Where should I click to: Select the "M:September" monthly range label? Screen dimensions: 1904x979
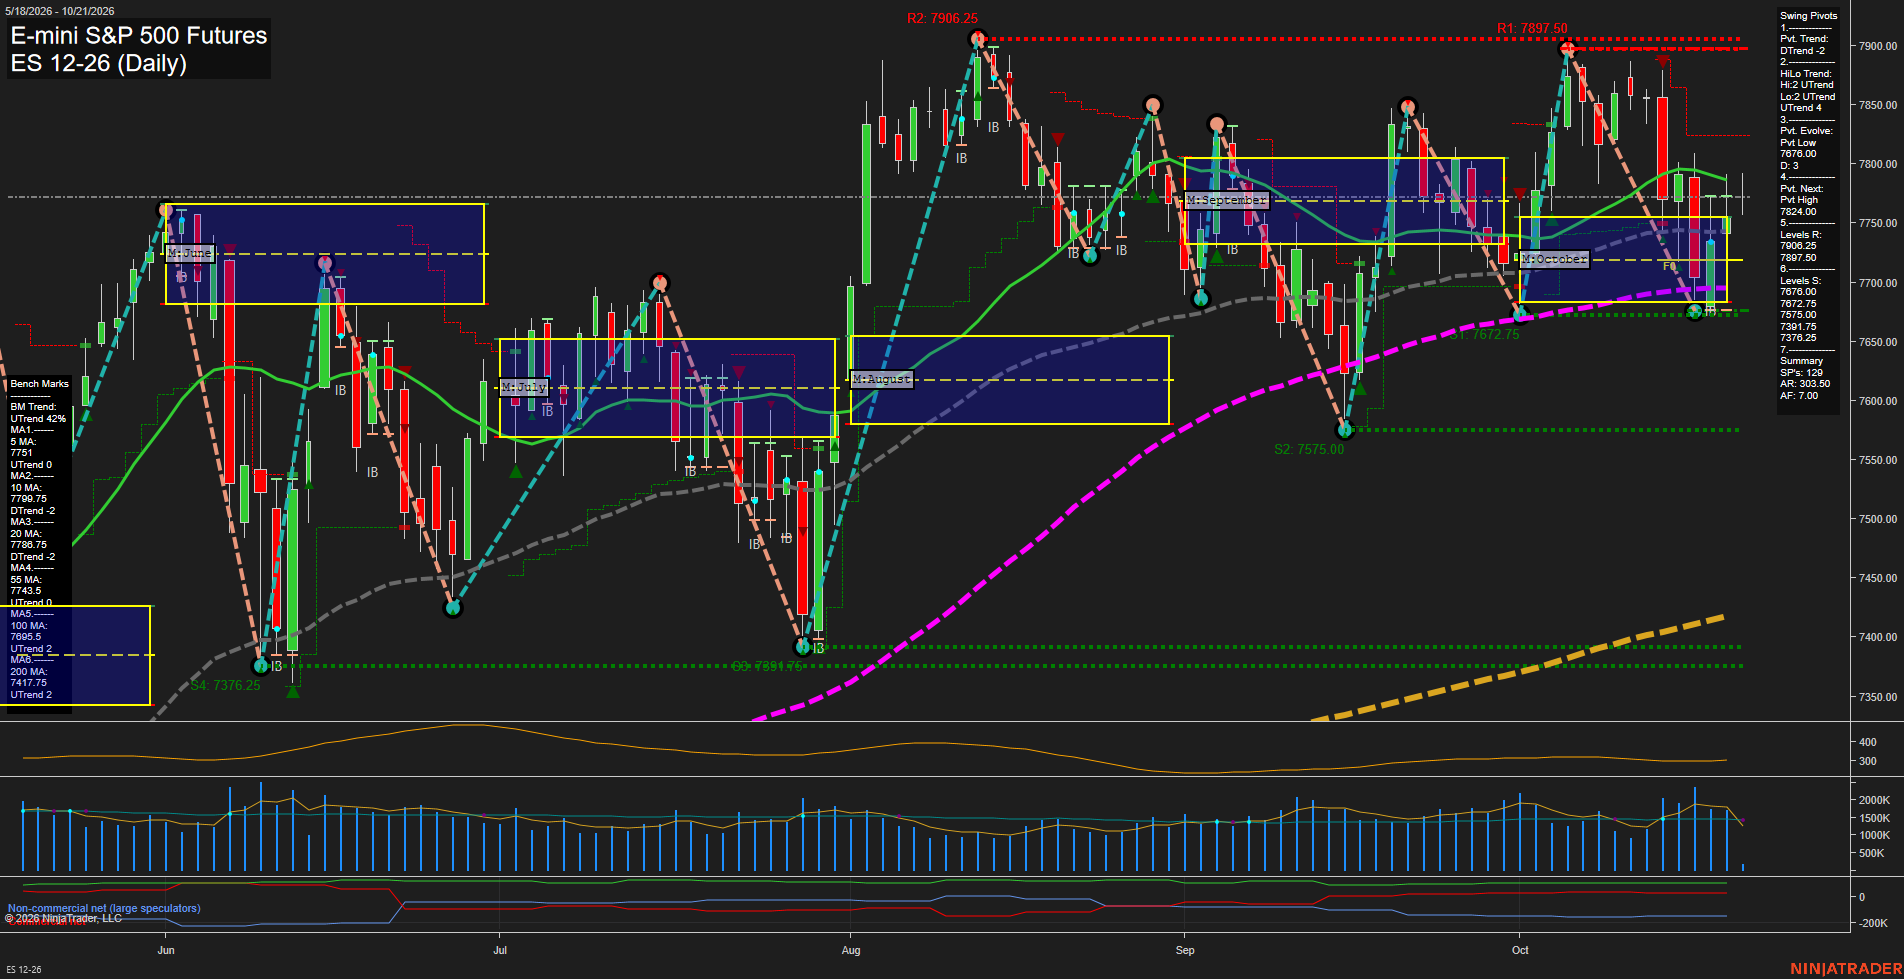[1227, 200]
